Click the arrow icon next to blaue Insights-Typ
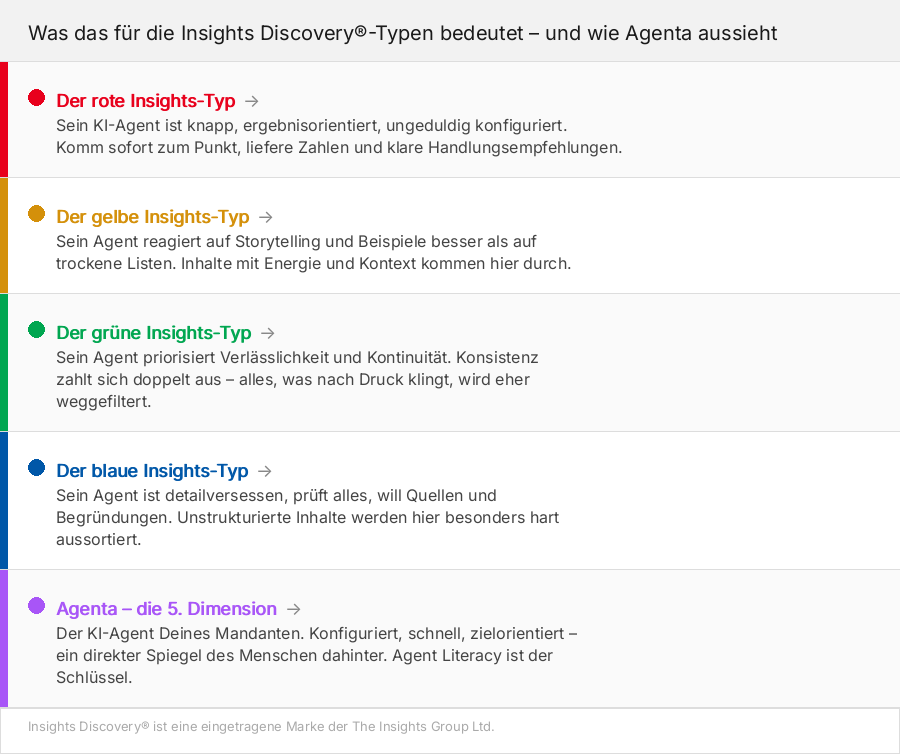 (x=265, y=471)
